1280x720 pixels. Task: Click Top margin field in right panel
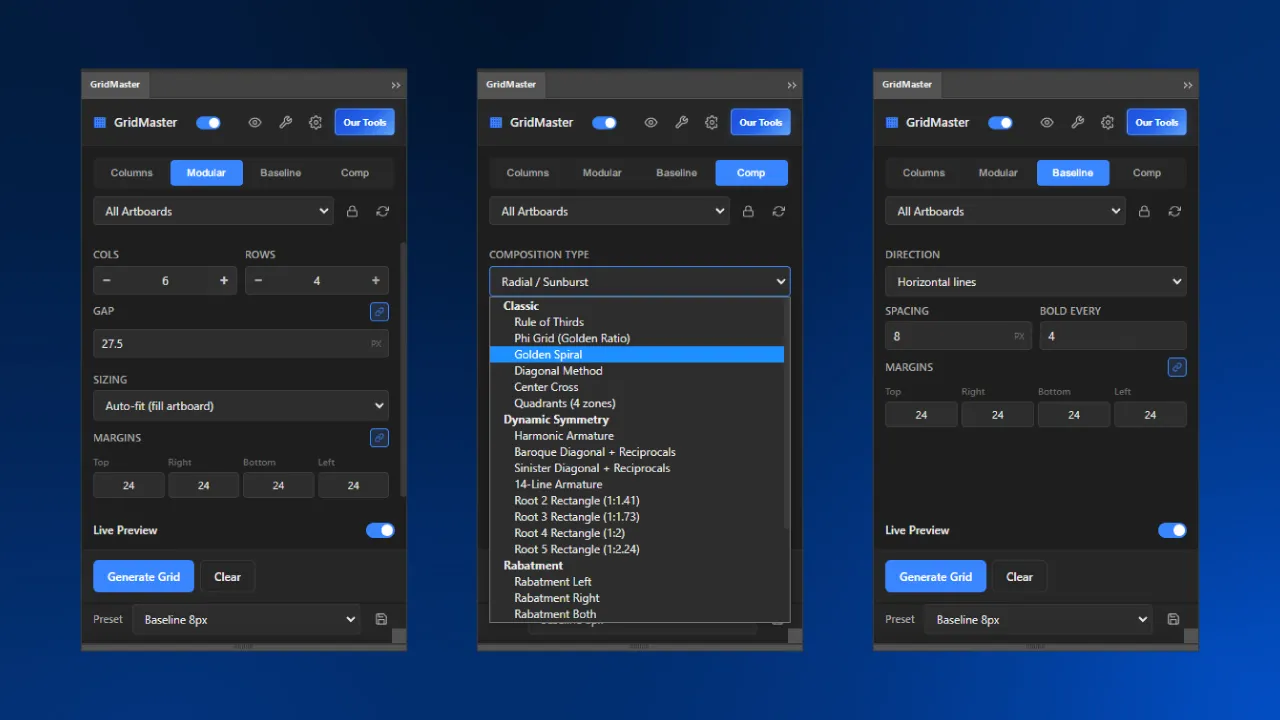[x=921, y=415]
